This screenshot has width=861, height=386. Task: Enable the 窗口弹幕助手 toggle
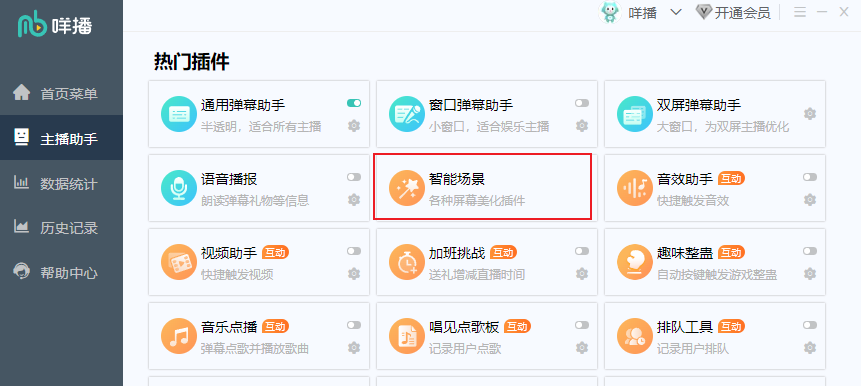click(582, 103)
